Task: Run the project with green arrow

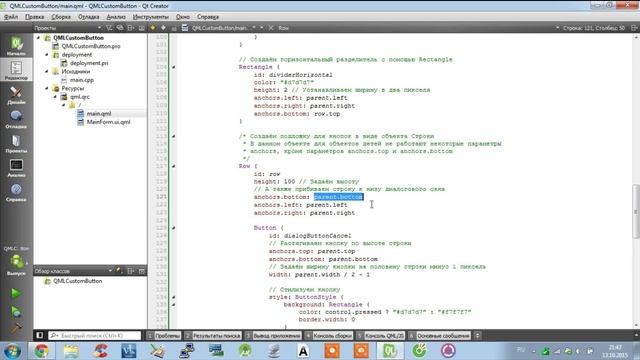Action: 16,293
